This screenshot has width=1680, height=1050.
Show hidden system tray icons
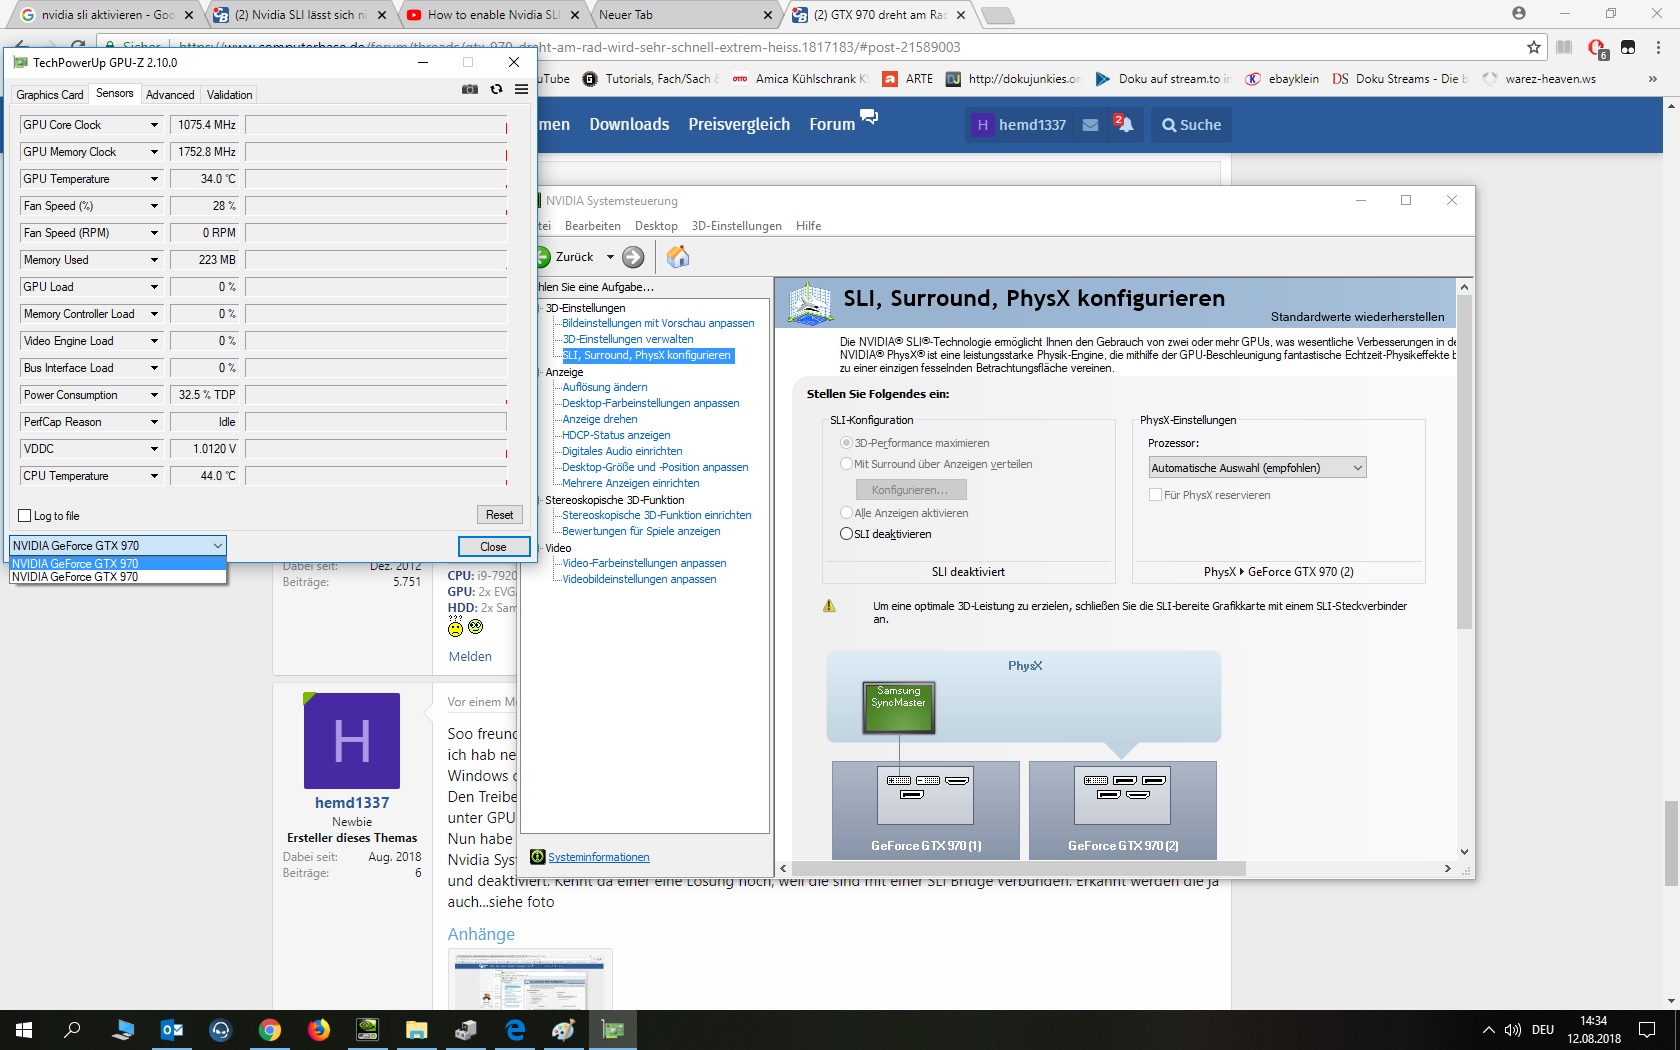[x=1488, y=1030]
